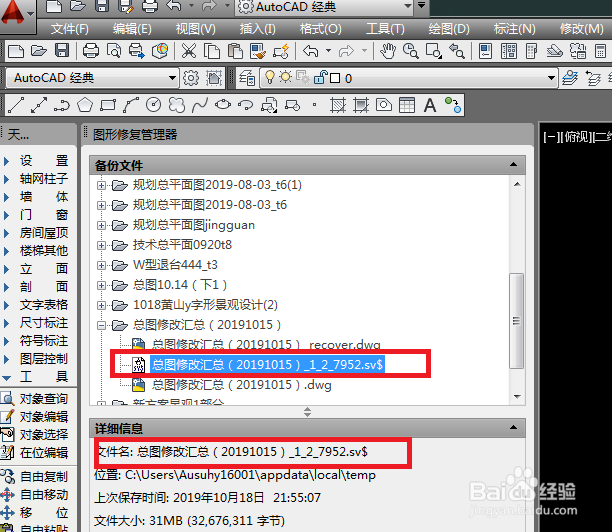612x532 pixels.
Task: Select the Ellipse draw tool
Action: (x=223, y=105)
